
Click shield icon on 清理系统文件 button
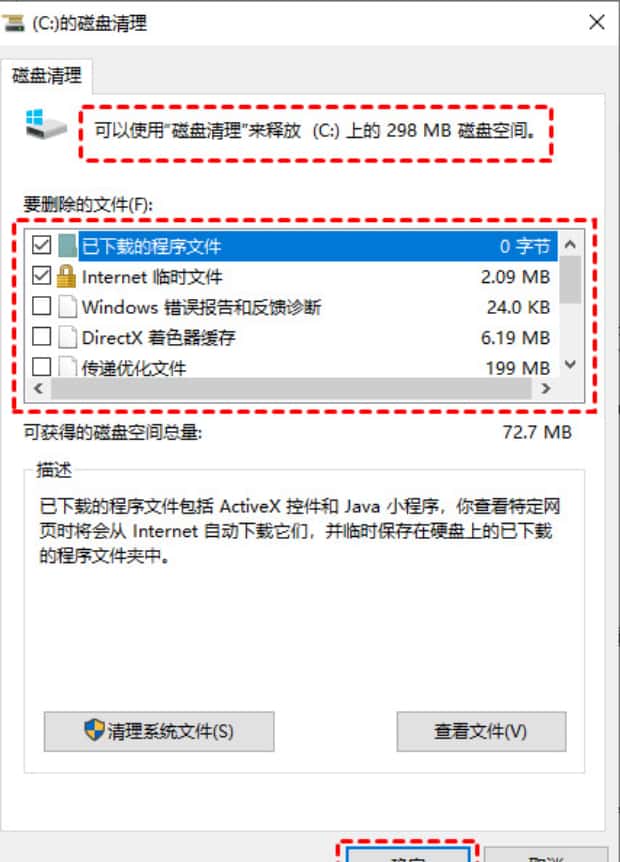95,730
